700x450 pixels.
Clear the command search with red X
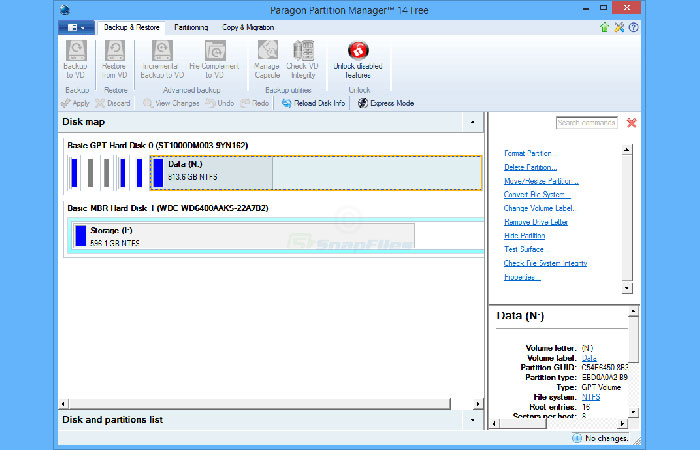pyautogui.click(x=631, y=123)
